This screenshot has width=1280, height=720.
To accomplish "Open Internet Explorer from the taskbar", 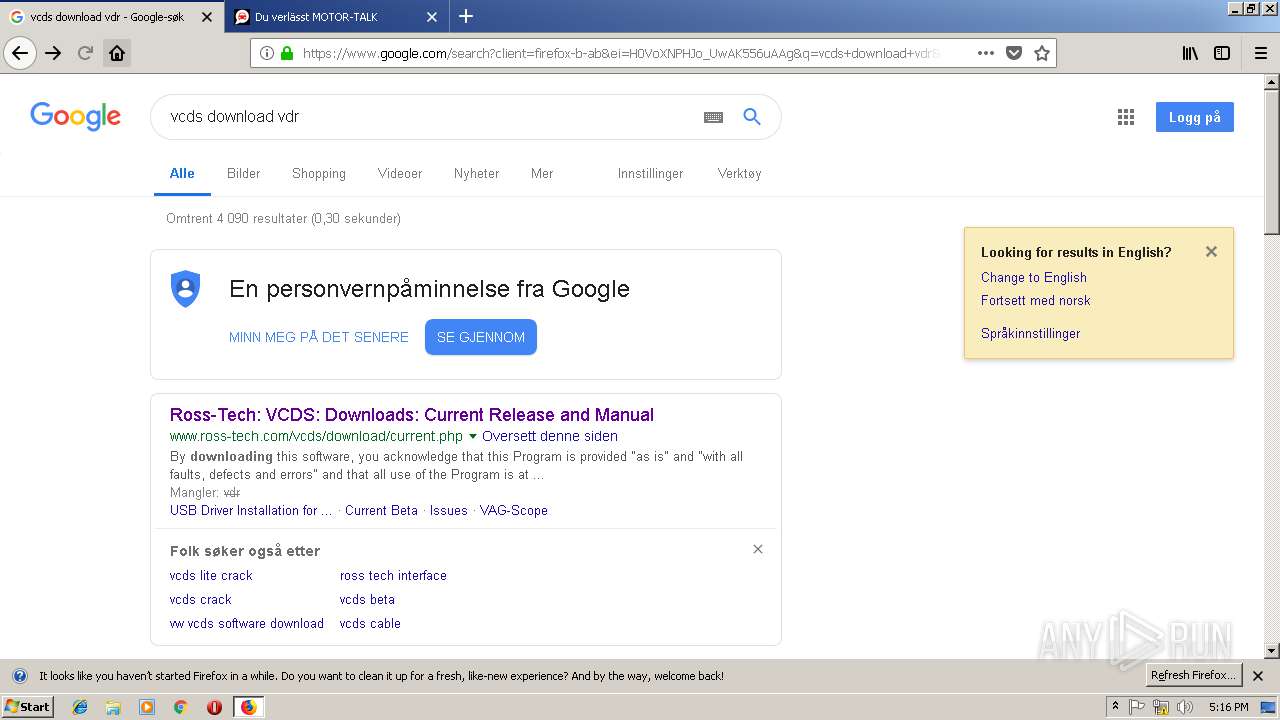I will [x=80, y=707].
